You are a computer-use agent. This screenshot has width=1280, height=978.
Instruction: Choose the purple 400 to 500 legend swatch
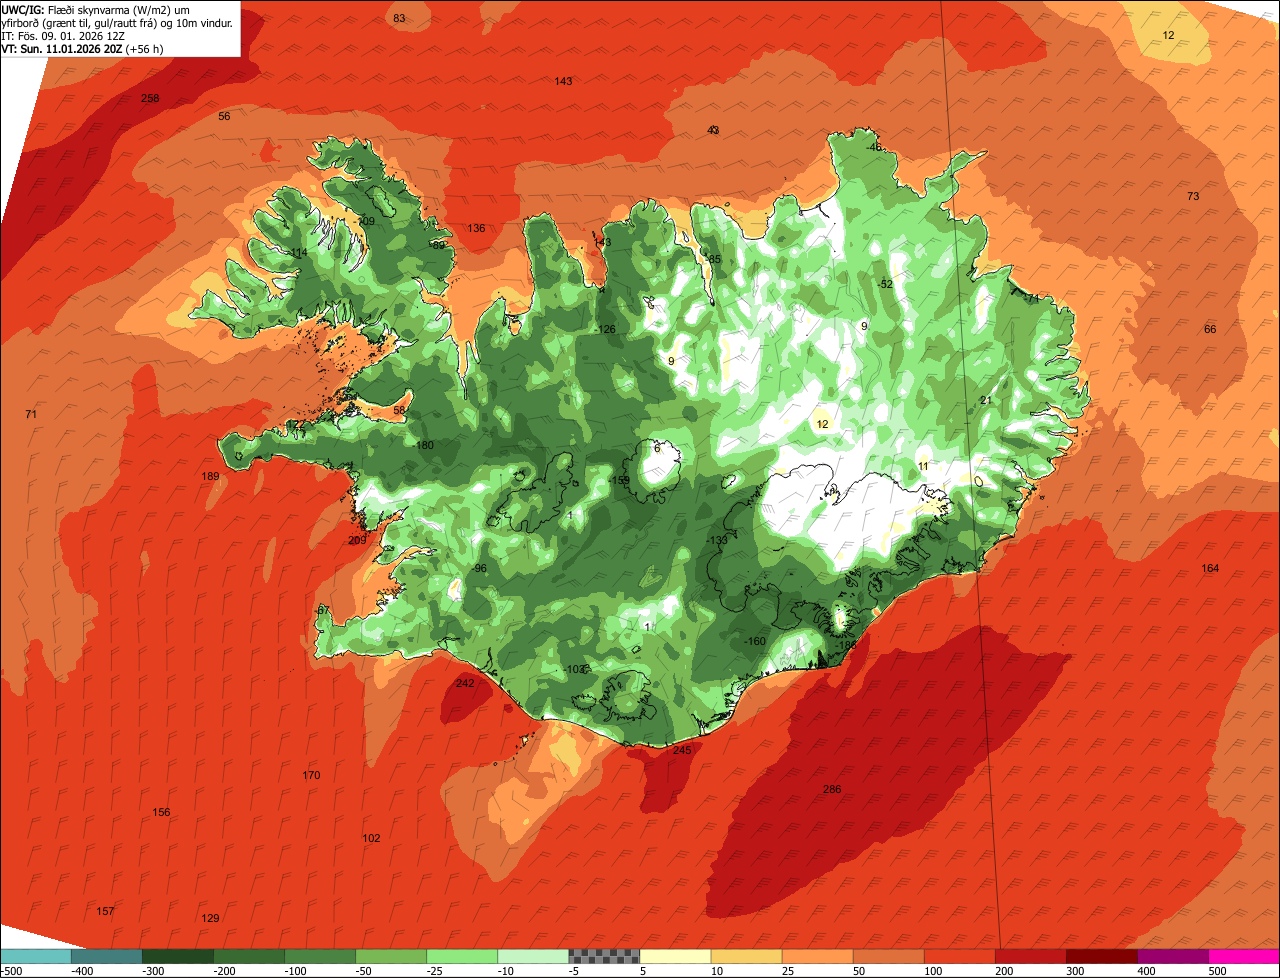click(x=1171, y=957)
